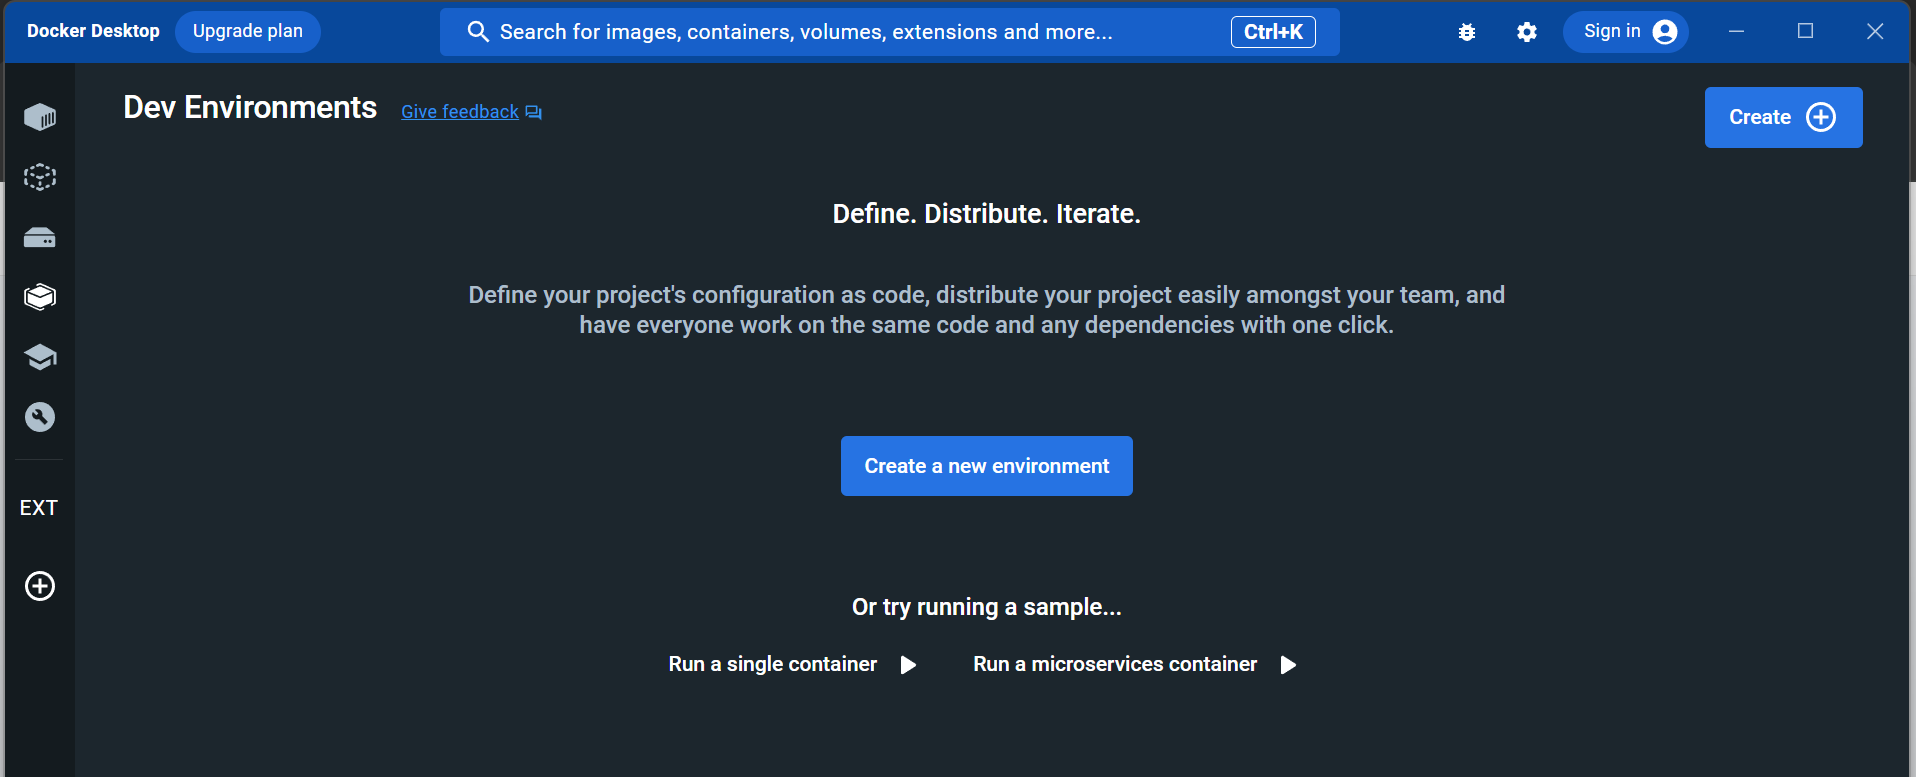Click the Create button
Screen dimensions: 1916x777
pyautogui.click(x=1783, y=117)
